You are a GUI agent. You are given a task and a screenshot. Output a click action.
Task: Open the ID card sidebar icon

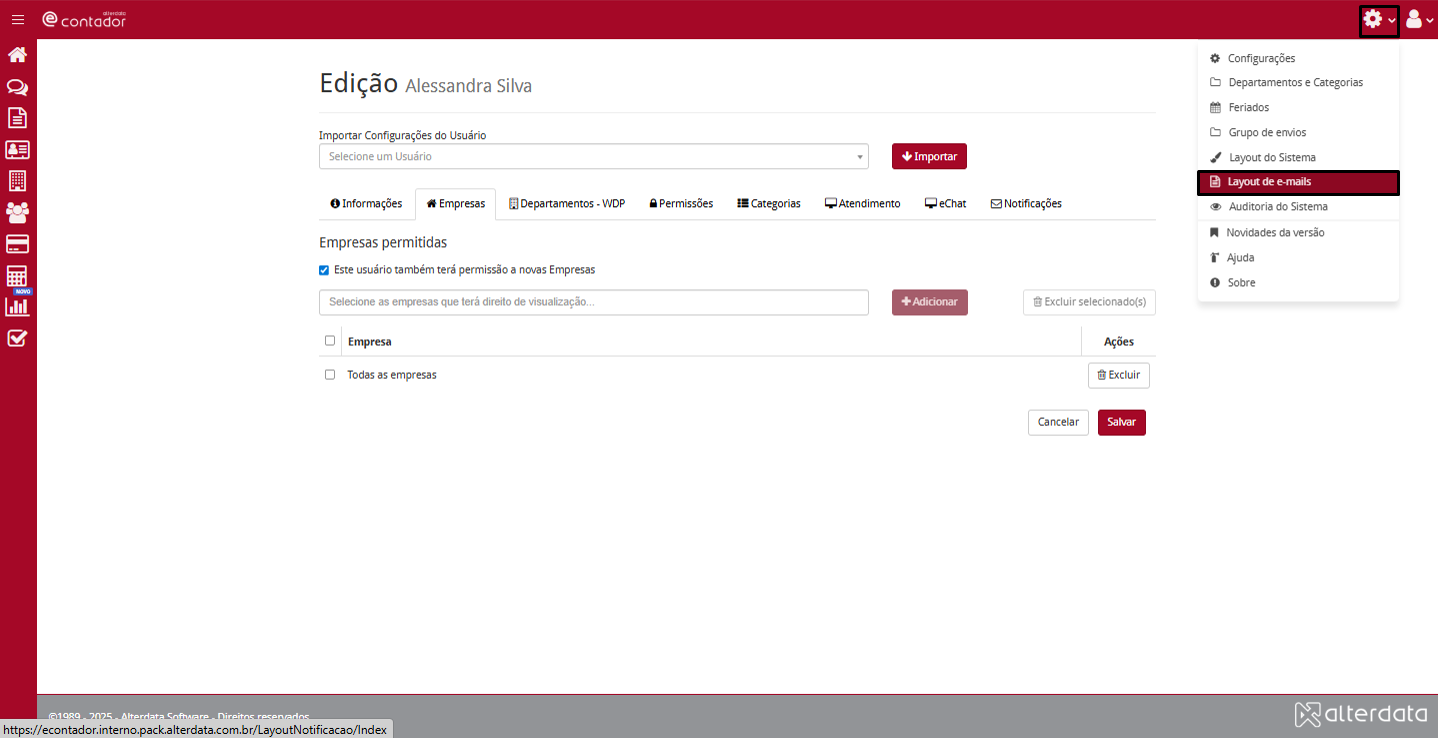[17, 150]
